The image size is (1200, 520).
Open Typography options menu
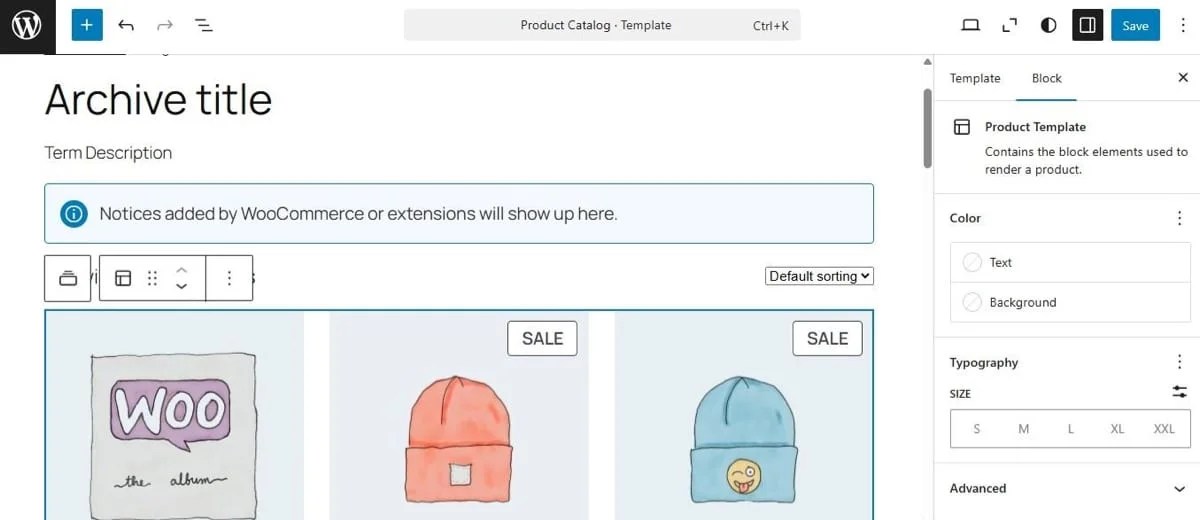point(1180,362)
